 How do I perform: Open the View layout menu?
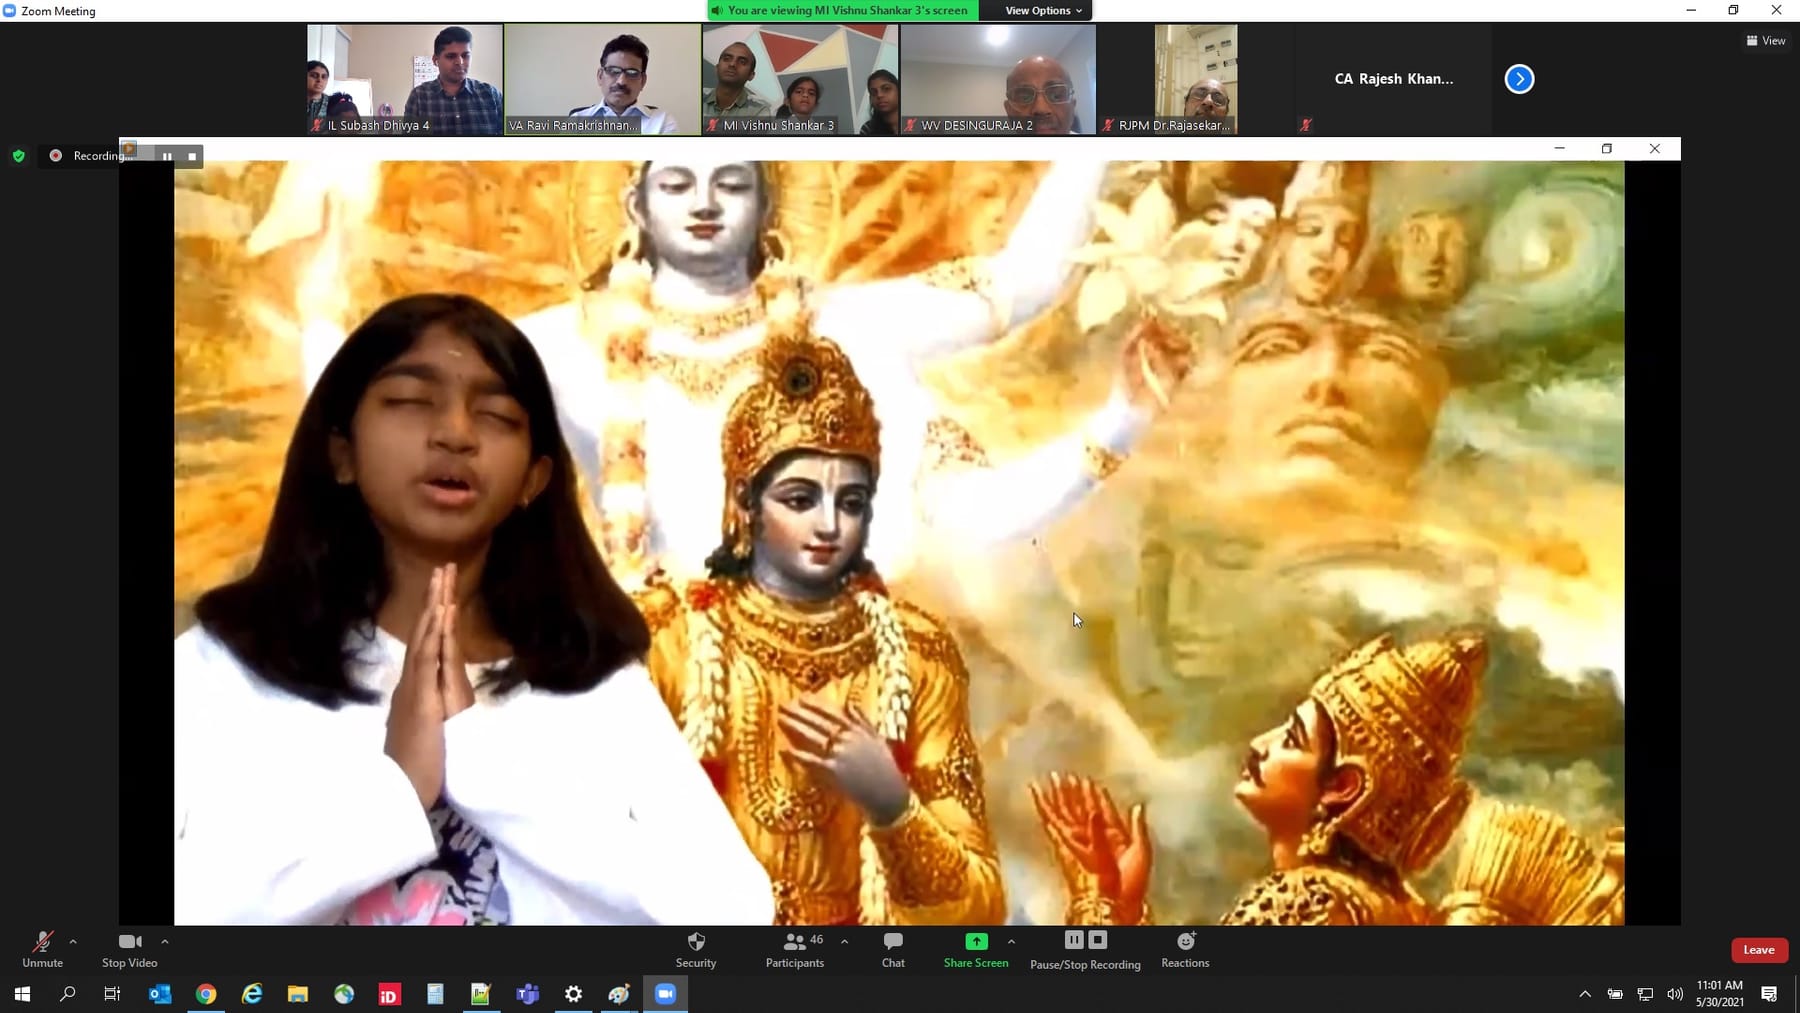pyautogui.click(x=1766, y=41)
